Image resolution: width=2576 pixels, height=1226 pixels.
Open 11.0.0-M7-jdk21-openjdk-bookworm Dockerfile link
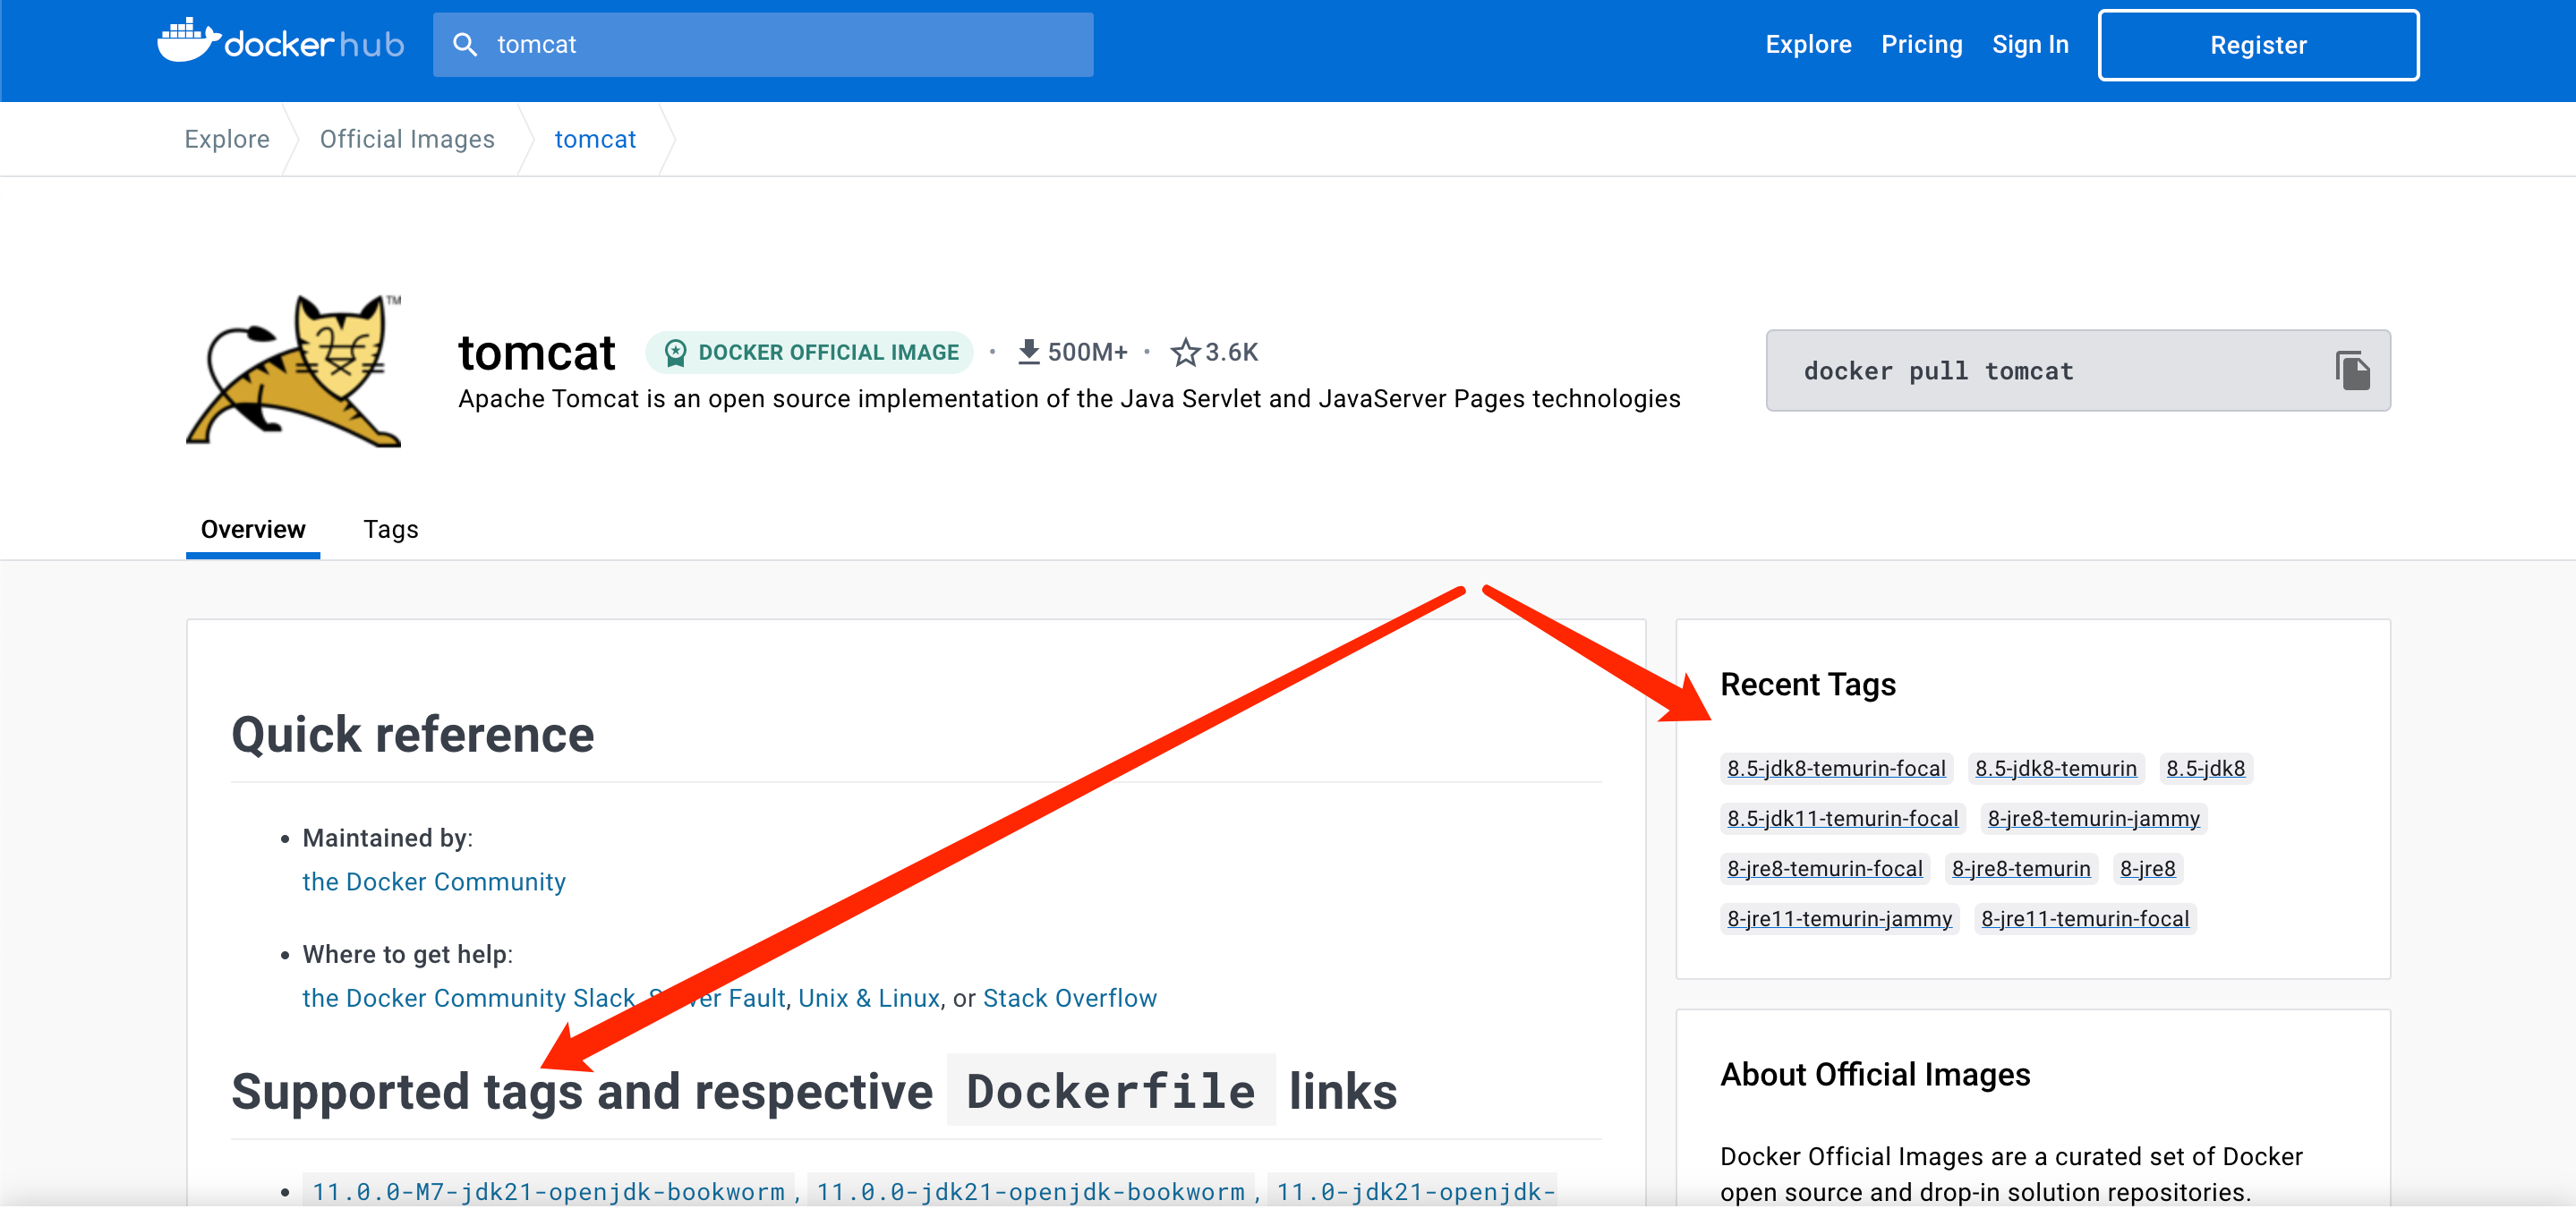click(x=548, y=1191)
